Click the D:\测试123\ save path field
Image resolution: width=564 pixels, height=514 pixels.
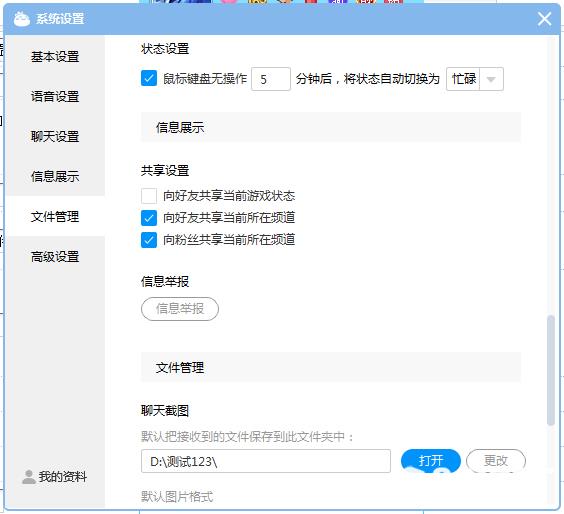pos(266,461)
